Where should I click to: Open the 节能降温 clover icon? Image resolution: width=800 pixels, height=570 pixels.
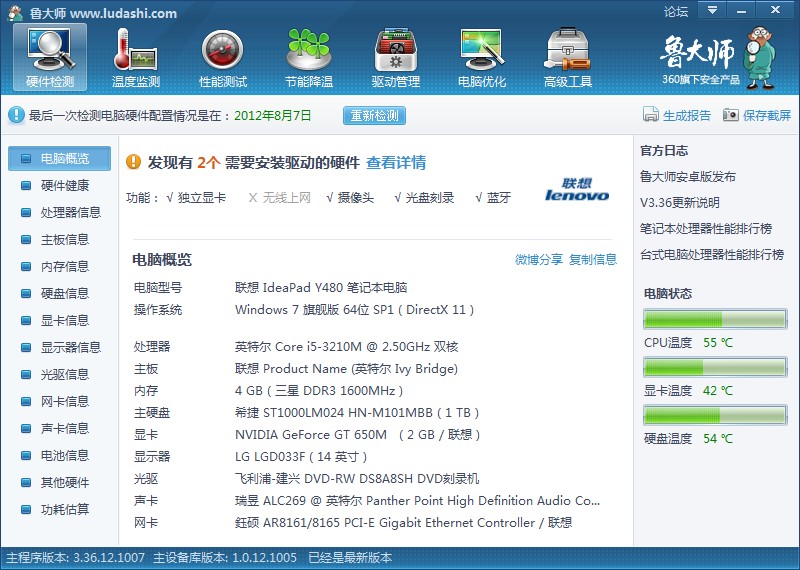(309, 49)
